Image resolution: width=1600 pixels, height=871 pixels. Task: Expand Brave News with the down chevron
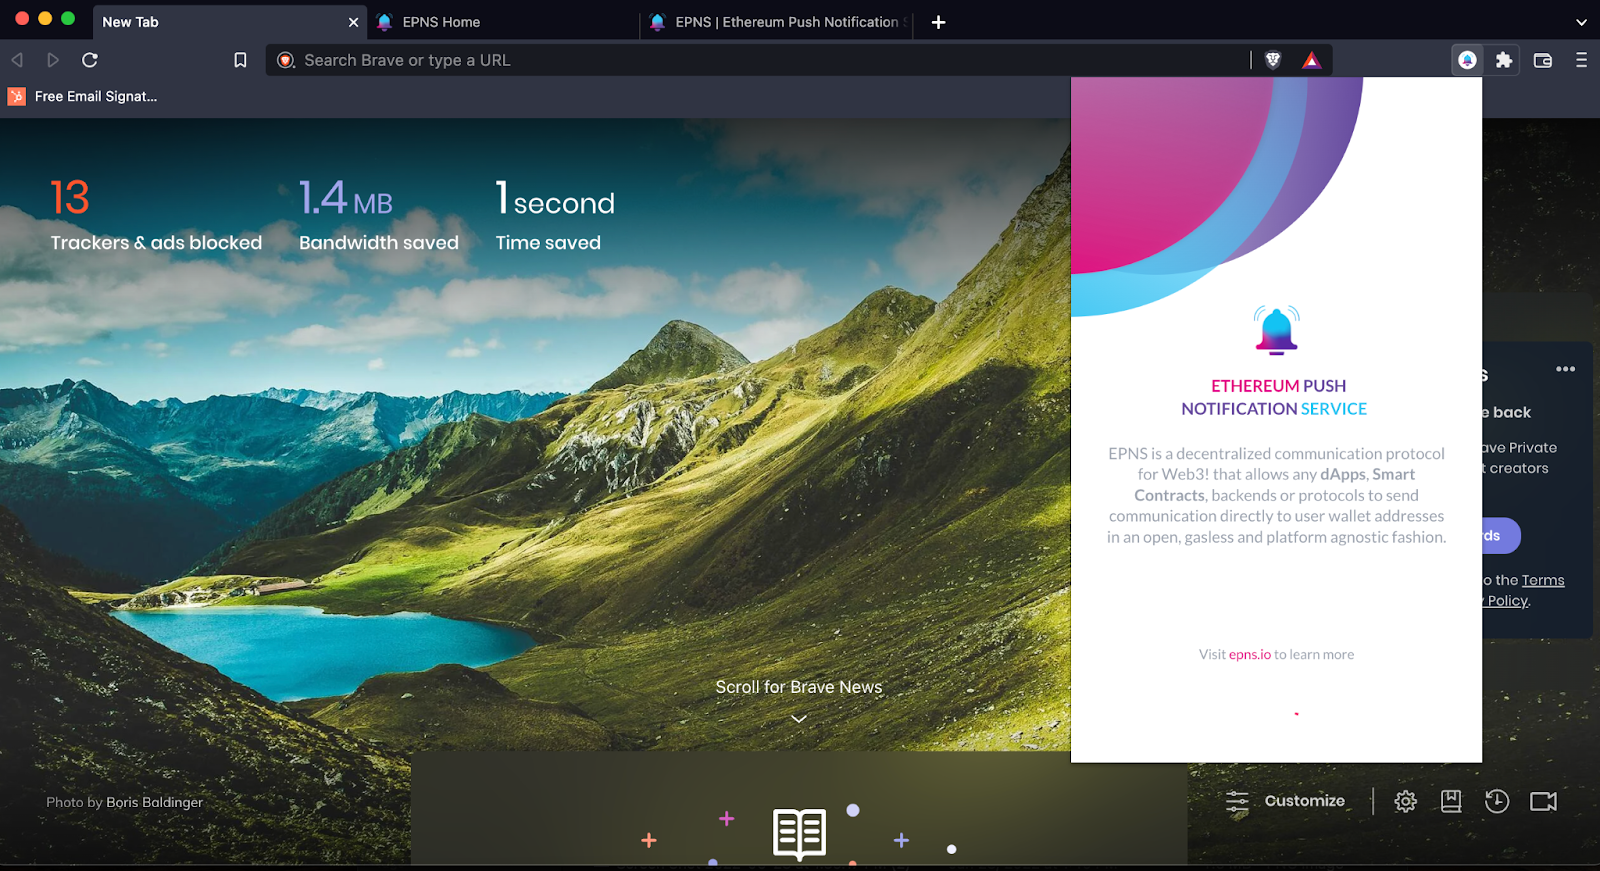799,719
